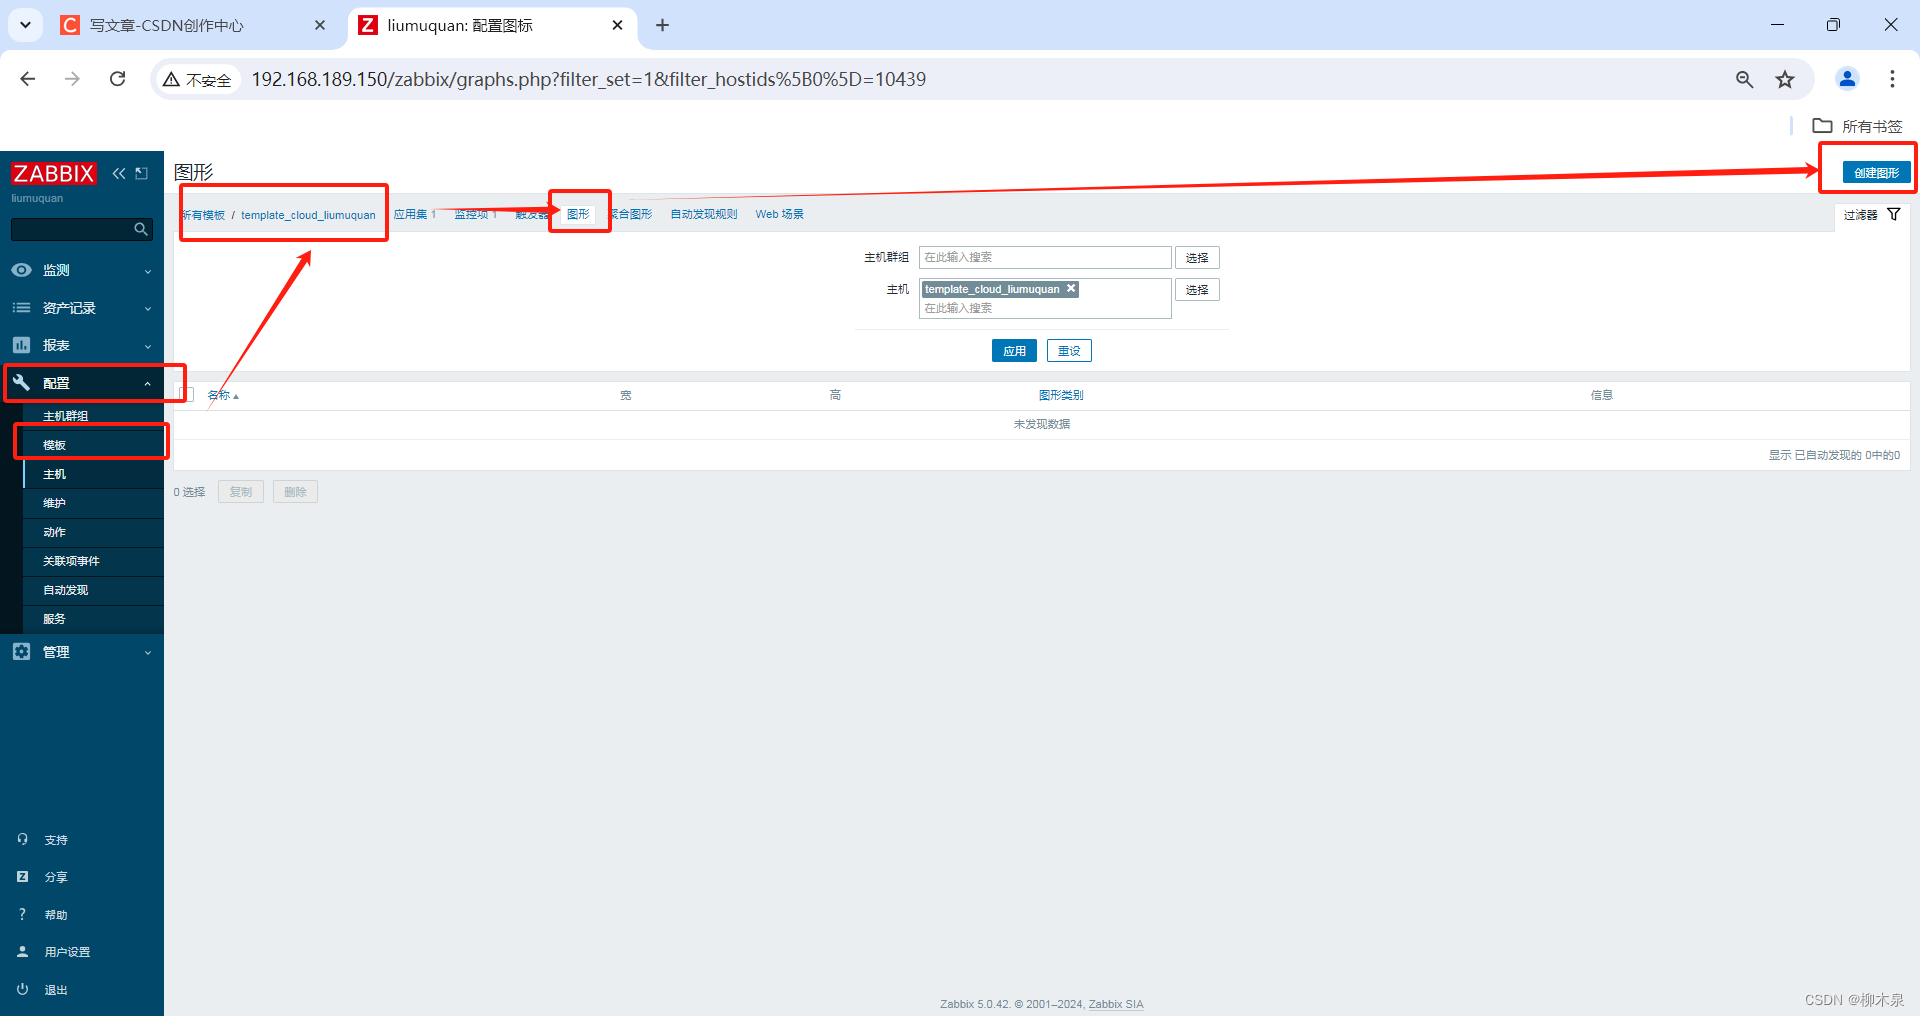Screen dimensions: 1920x1016
Task: Click the question mark icon for 帮助
Action: [22, 914]
